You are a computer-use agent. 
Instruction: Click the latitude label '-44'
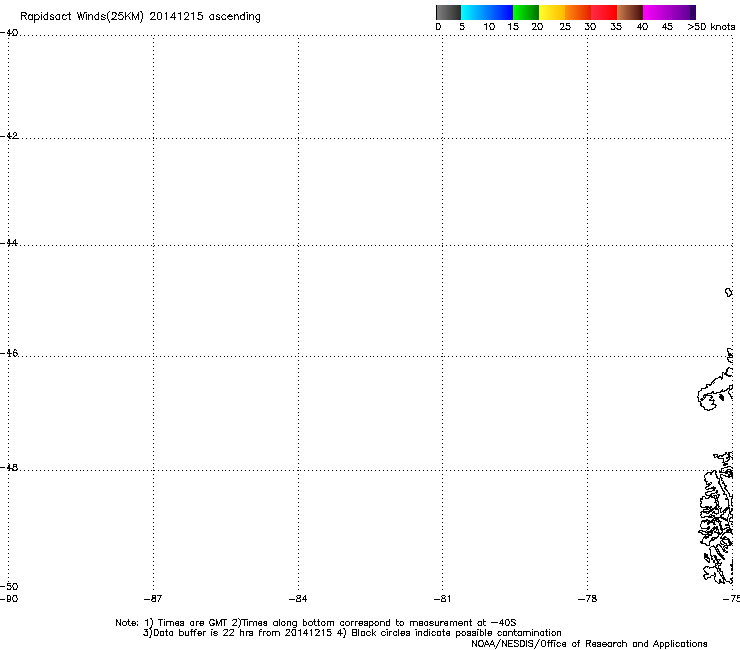[9, 243]
